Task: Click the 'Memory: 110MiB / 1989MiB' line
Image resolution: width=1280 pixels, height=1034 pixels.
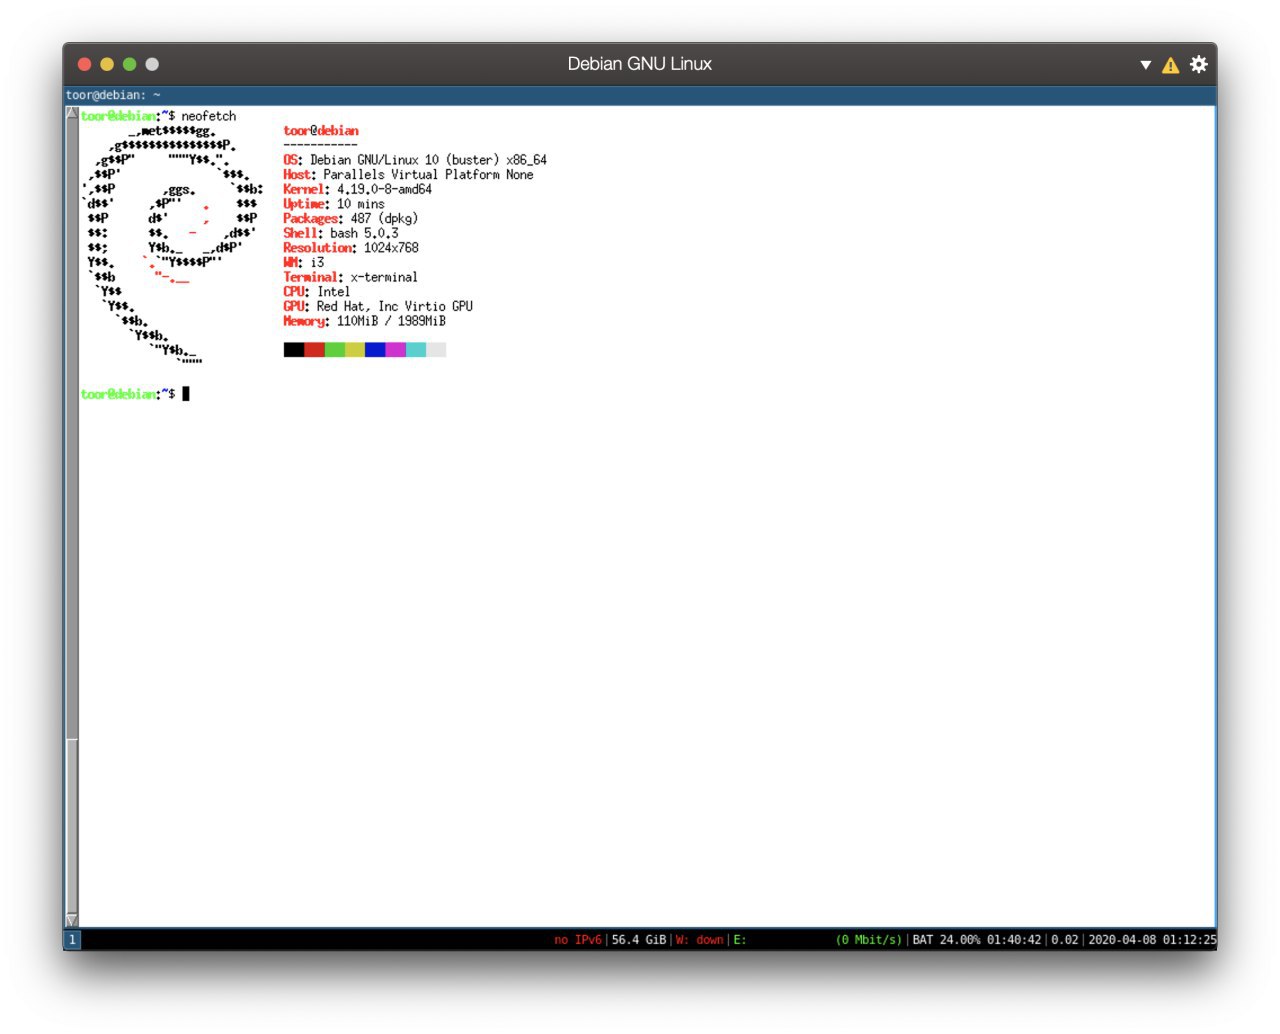Action: coord(364,321)
